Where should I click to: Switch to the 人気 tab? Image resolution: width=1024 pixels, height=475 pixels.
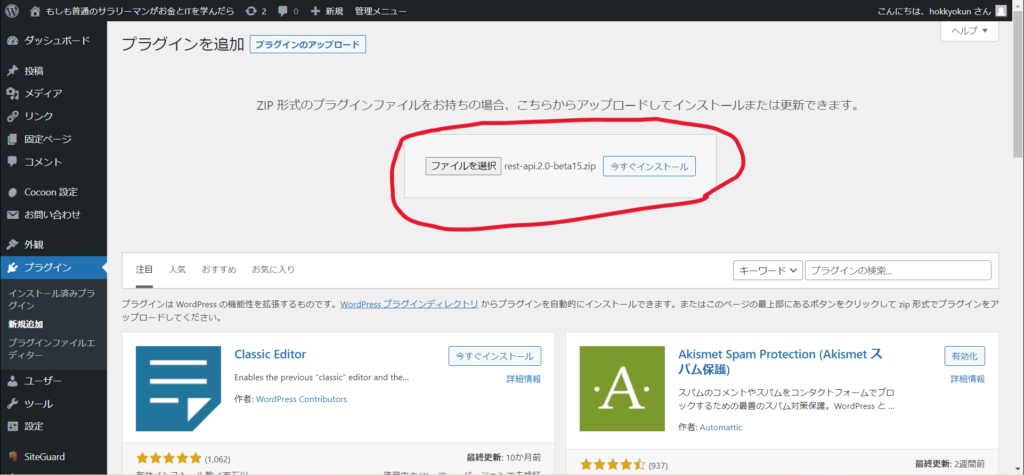177,270
